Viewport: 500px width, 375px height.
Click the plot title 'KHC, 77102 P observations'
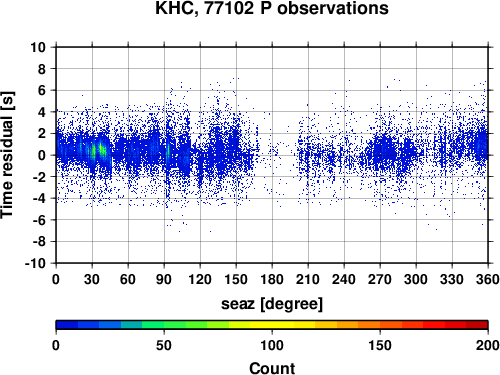(272, 8)
